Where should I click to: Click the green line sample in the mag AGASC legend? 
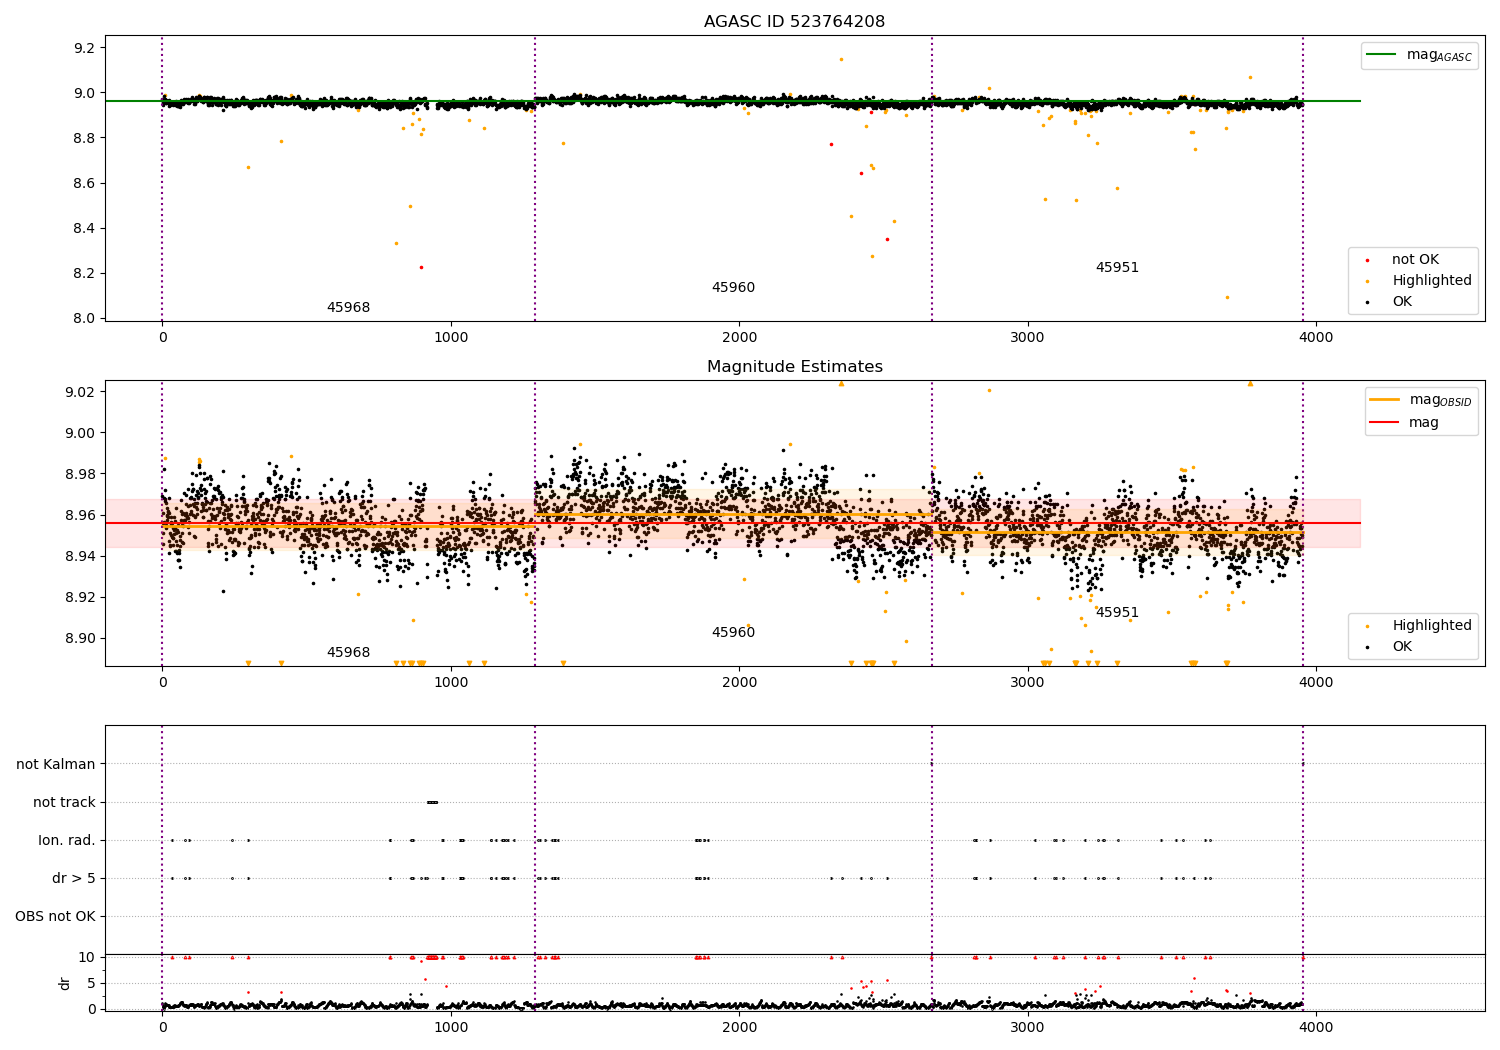coord(1383,55)
